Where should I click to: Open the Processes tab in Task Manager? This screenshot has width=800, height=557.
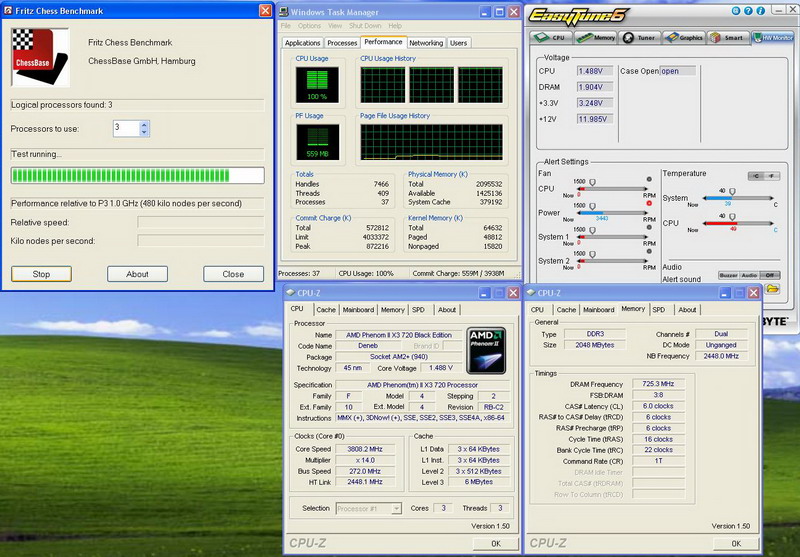pos(342,43)
